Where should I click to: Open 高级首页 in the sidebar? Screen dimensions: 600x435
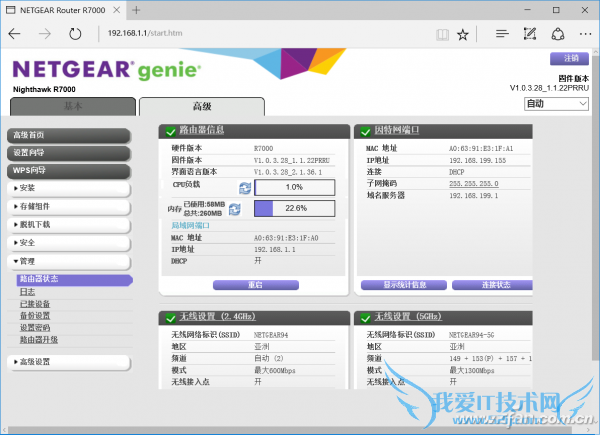(69, 135)
